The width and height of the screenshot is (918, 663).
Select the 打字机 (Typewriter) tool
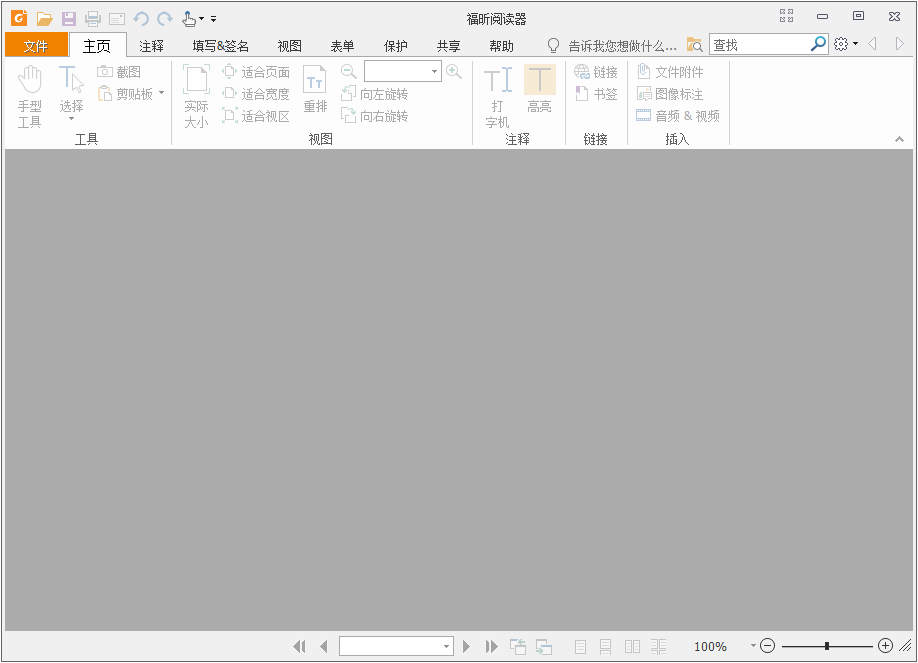point(497,95)
